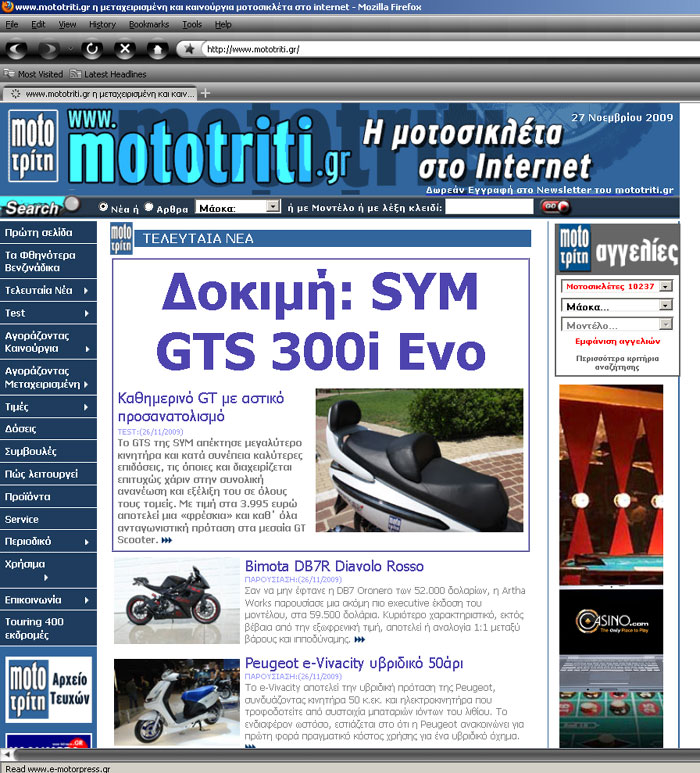Go to Πρώτη σελίδα in sidebar

tap(48, 232)
